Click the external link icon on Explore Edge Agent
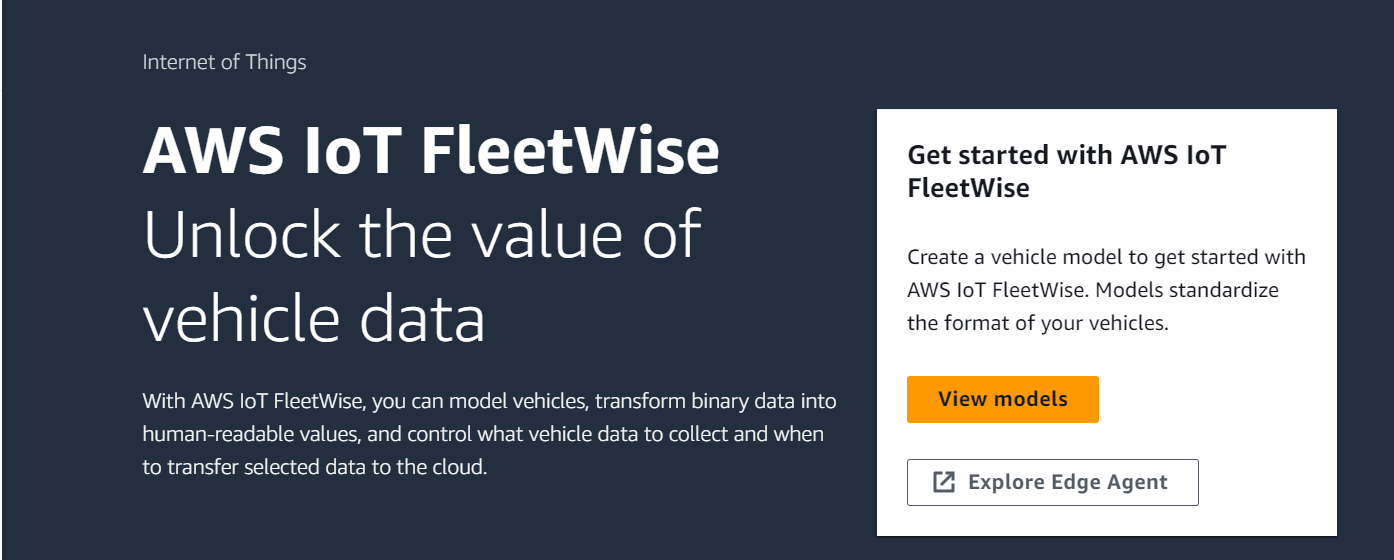Viewport: 1394px width, 560px height. [944, 482]
